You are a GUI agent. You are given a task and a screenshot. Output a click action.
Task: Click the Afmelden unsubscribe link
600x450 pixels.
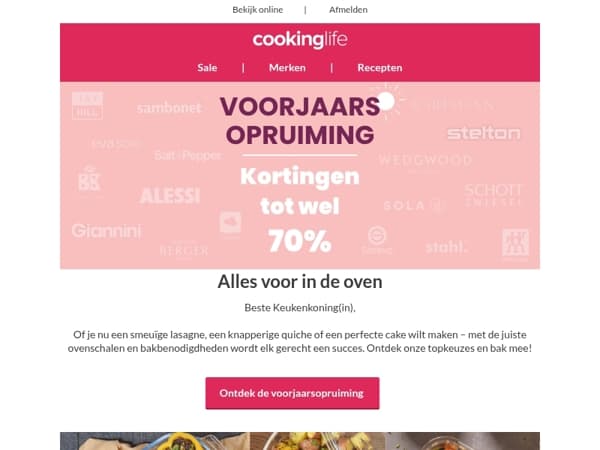click(x=348, y=10)
